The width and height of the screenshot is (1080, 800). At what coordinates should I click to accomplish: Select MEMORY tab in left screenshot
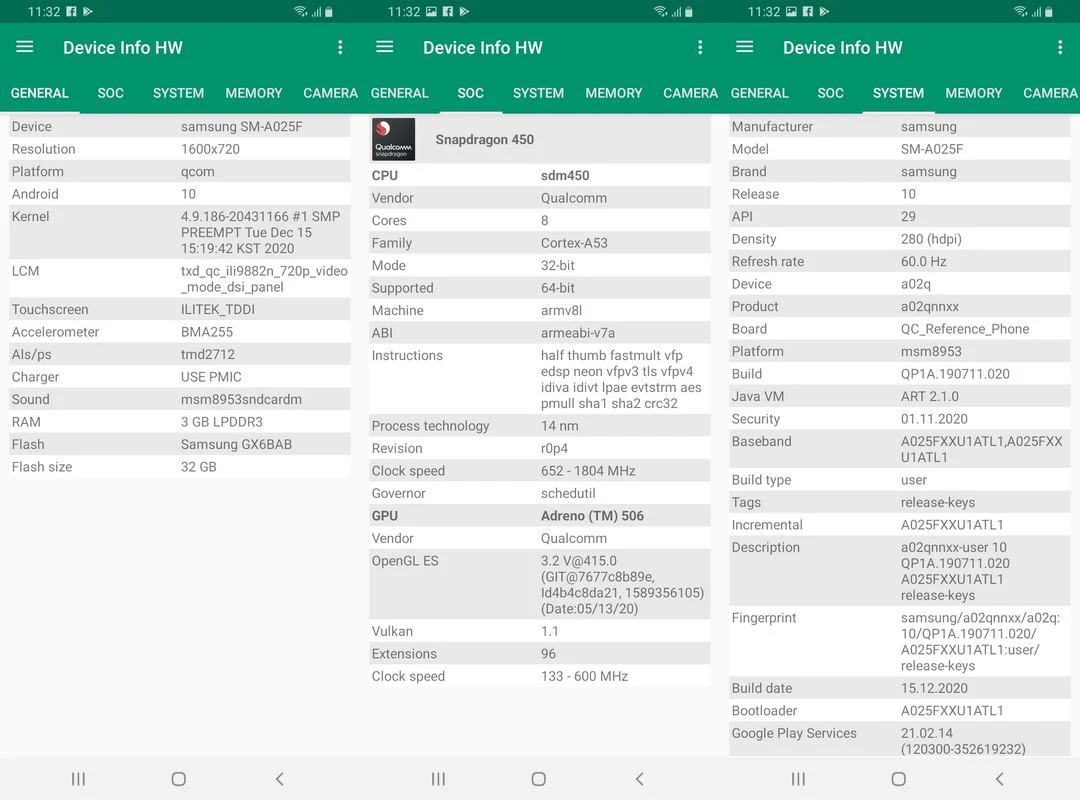tap(253, 93)
